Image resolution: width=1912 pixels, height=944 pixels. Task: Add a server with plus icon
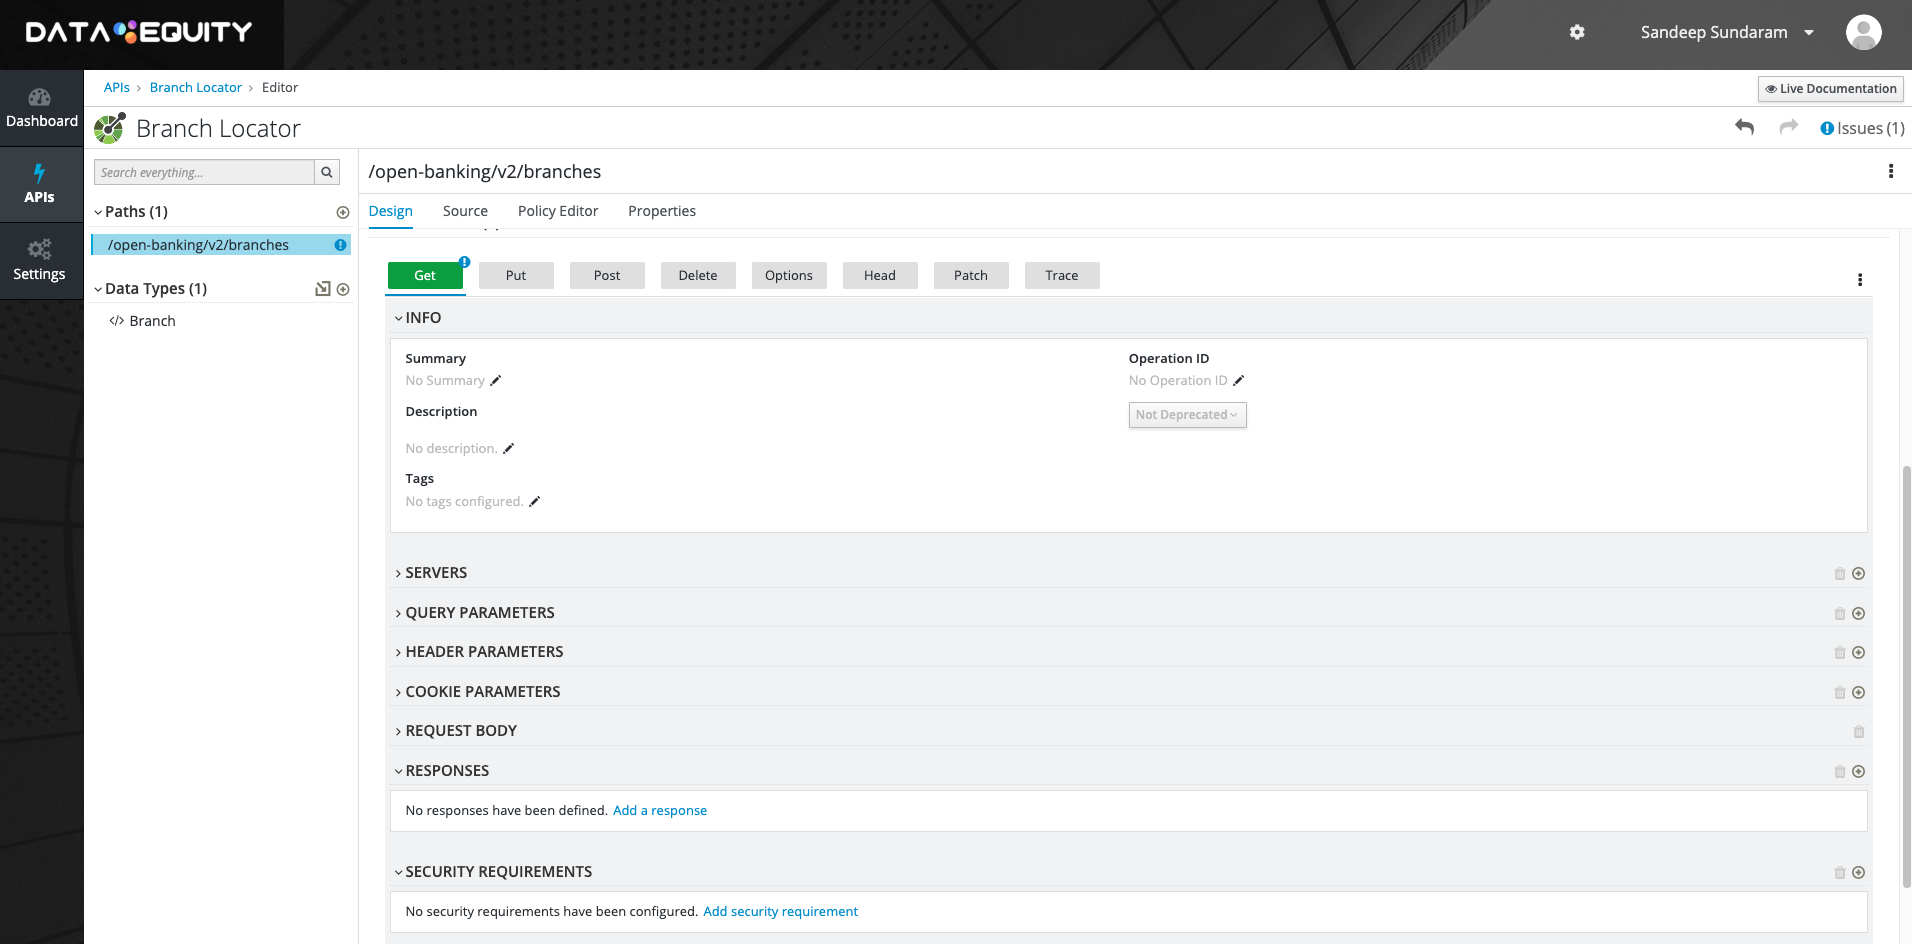(x=1858, y=573)
